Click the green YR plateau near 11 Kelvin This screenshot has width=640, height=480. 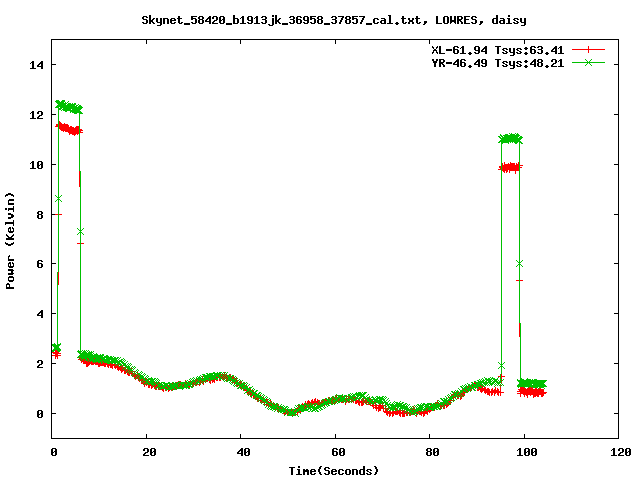[x=511, y=139]
